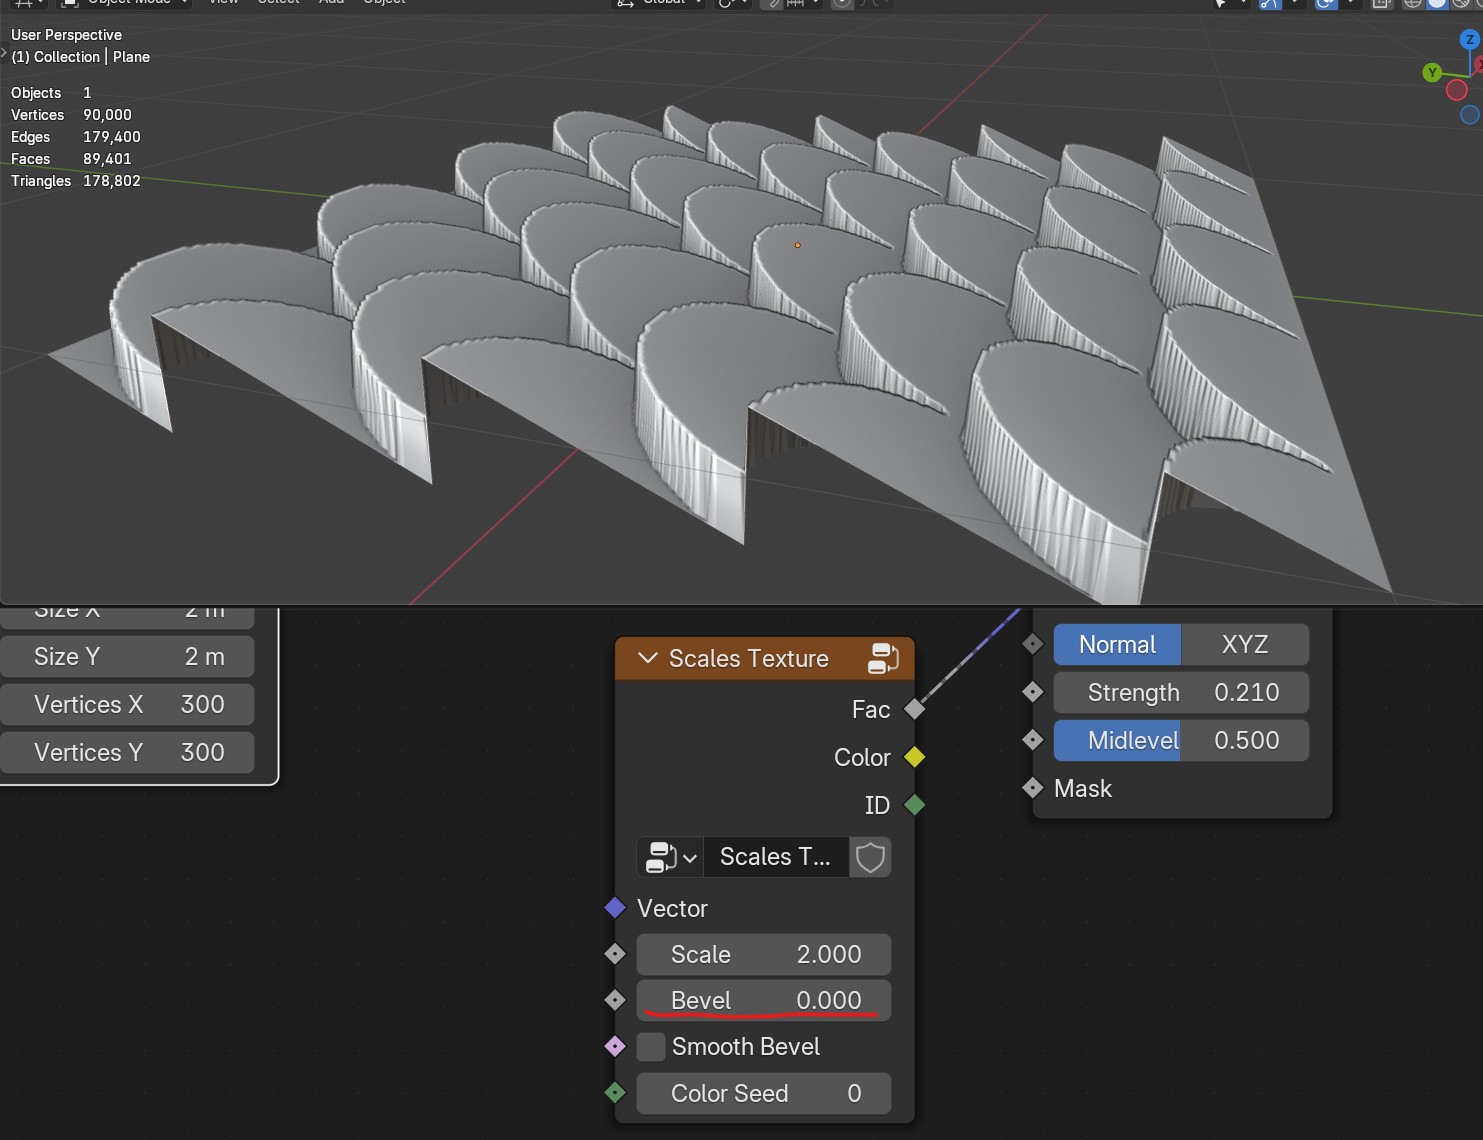Click the purple Vector input socket
Image resolution: width=1483 pixels, height=1140 pixels.
pyautogui.click(x=615, y=908)
